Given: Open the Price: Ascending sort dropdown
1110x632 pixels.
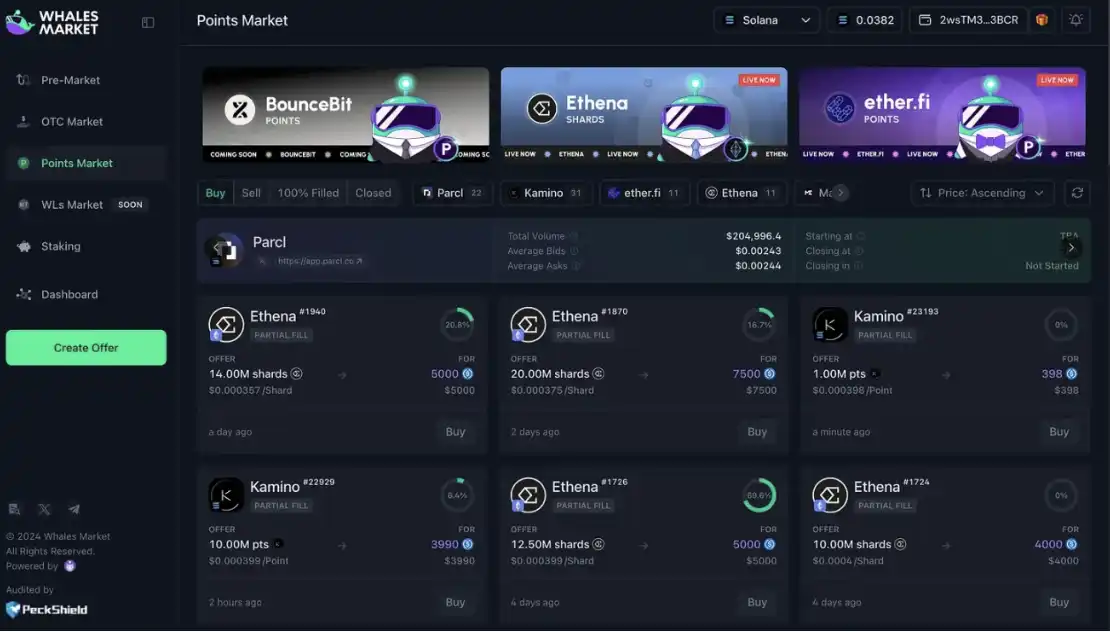Looking at the screenshot, I should tap(982, 193).
